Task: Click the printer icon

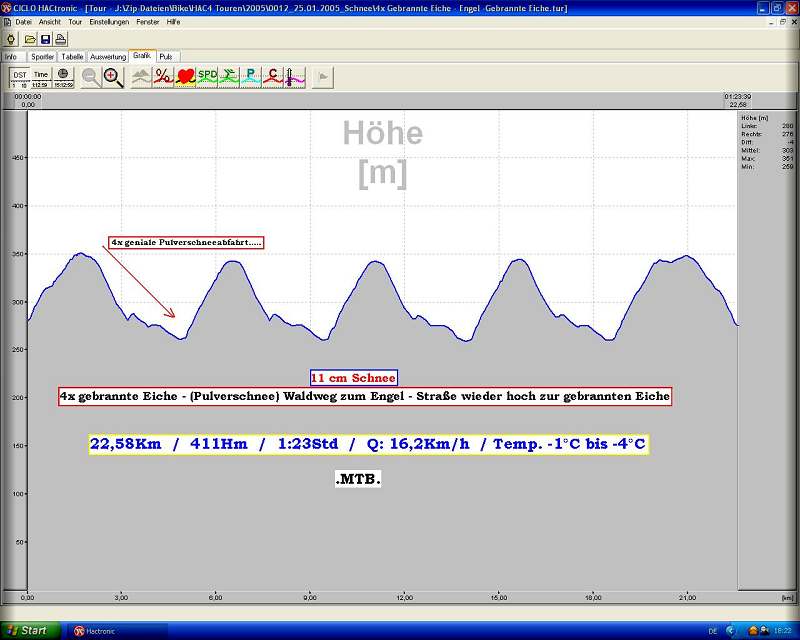Action: [x=60, y=39]
